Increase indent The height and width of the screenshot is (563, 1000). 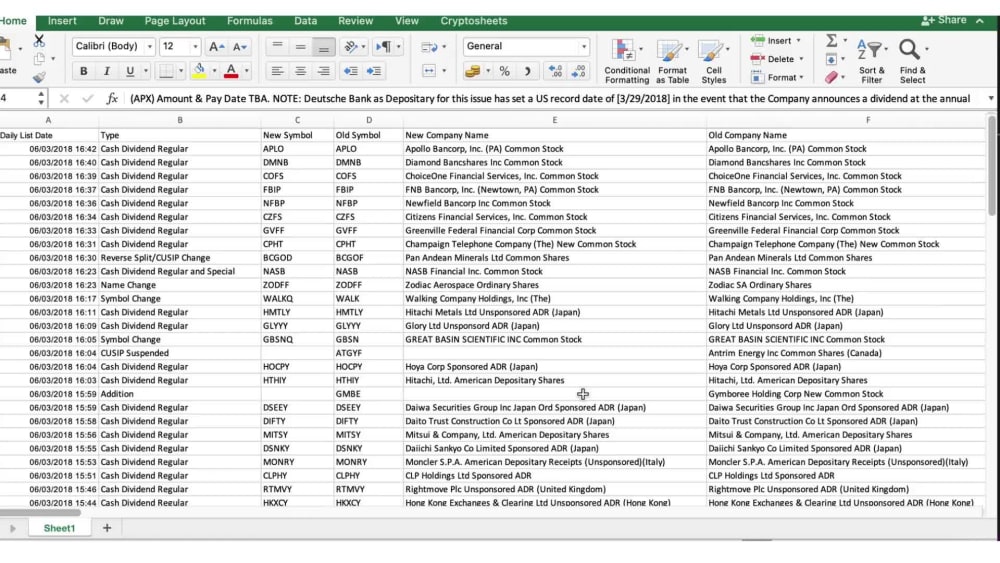click(374, 71)
